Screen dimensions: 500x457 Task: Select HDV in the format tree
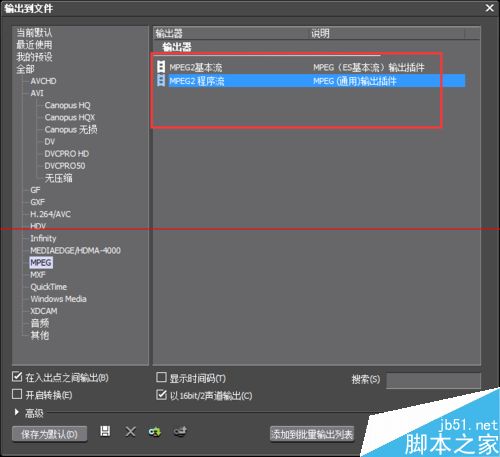pos(38,226)
